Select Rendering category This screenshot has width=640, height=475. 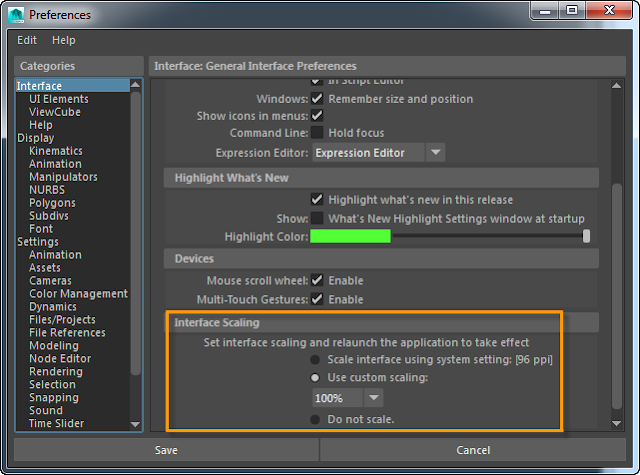(56, 372)
